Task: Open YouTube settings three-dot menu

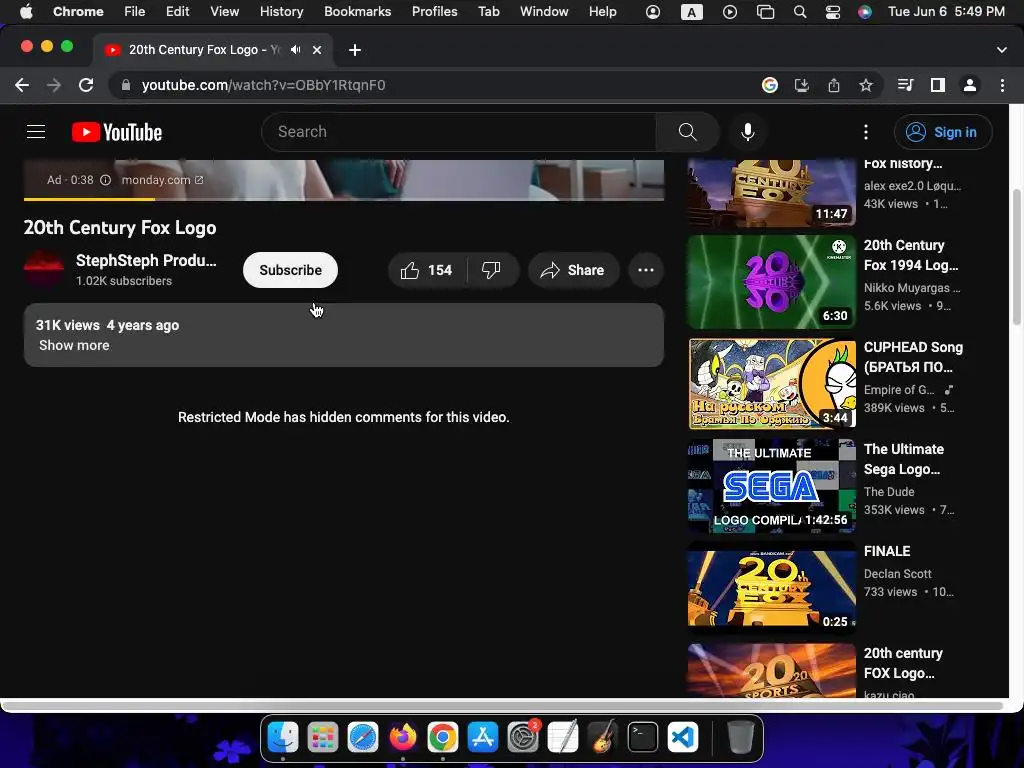Action: point(866,132)
